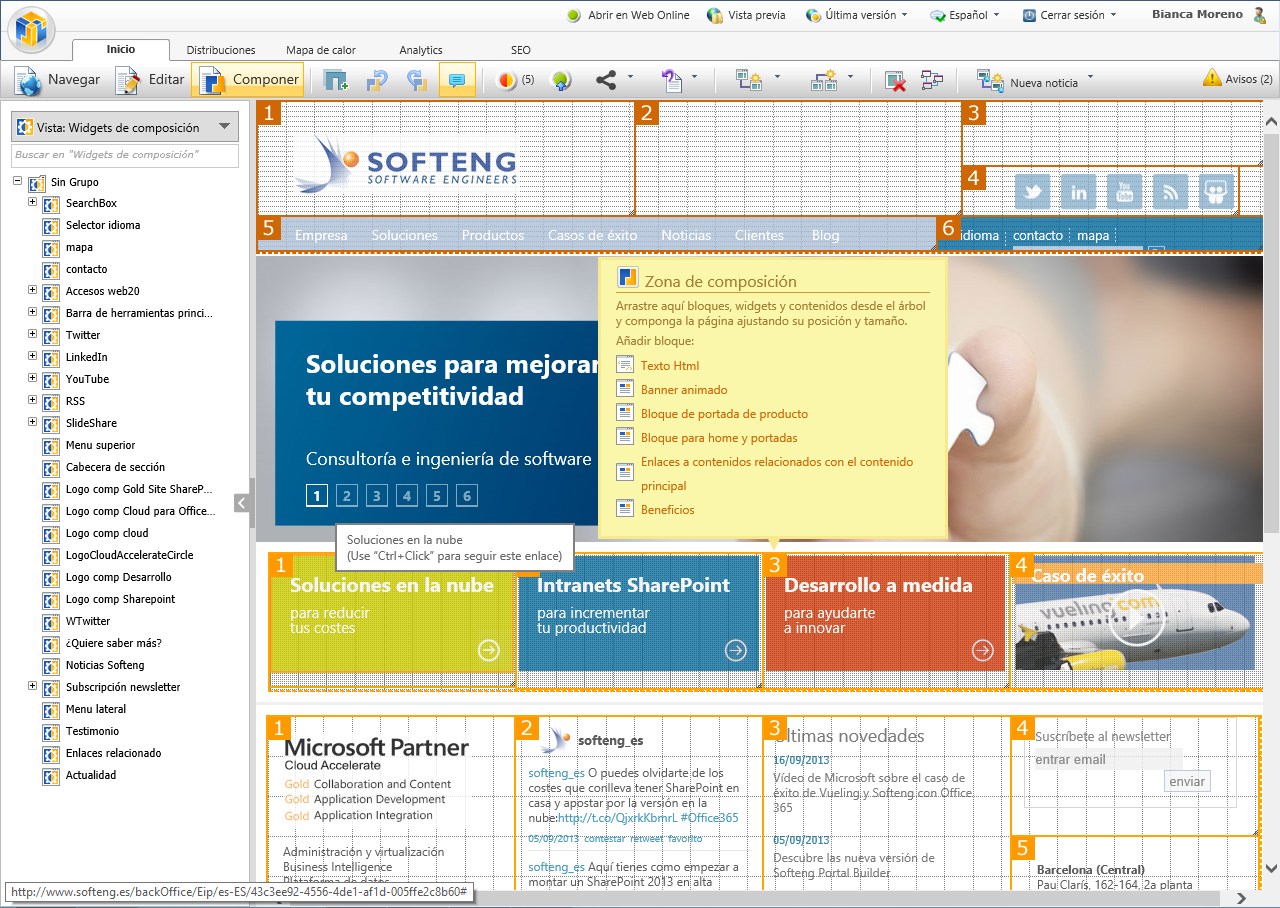Click the share icon in toolbar
Screen dimensions: 1280x908
(x=606, y=81)
